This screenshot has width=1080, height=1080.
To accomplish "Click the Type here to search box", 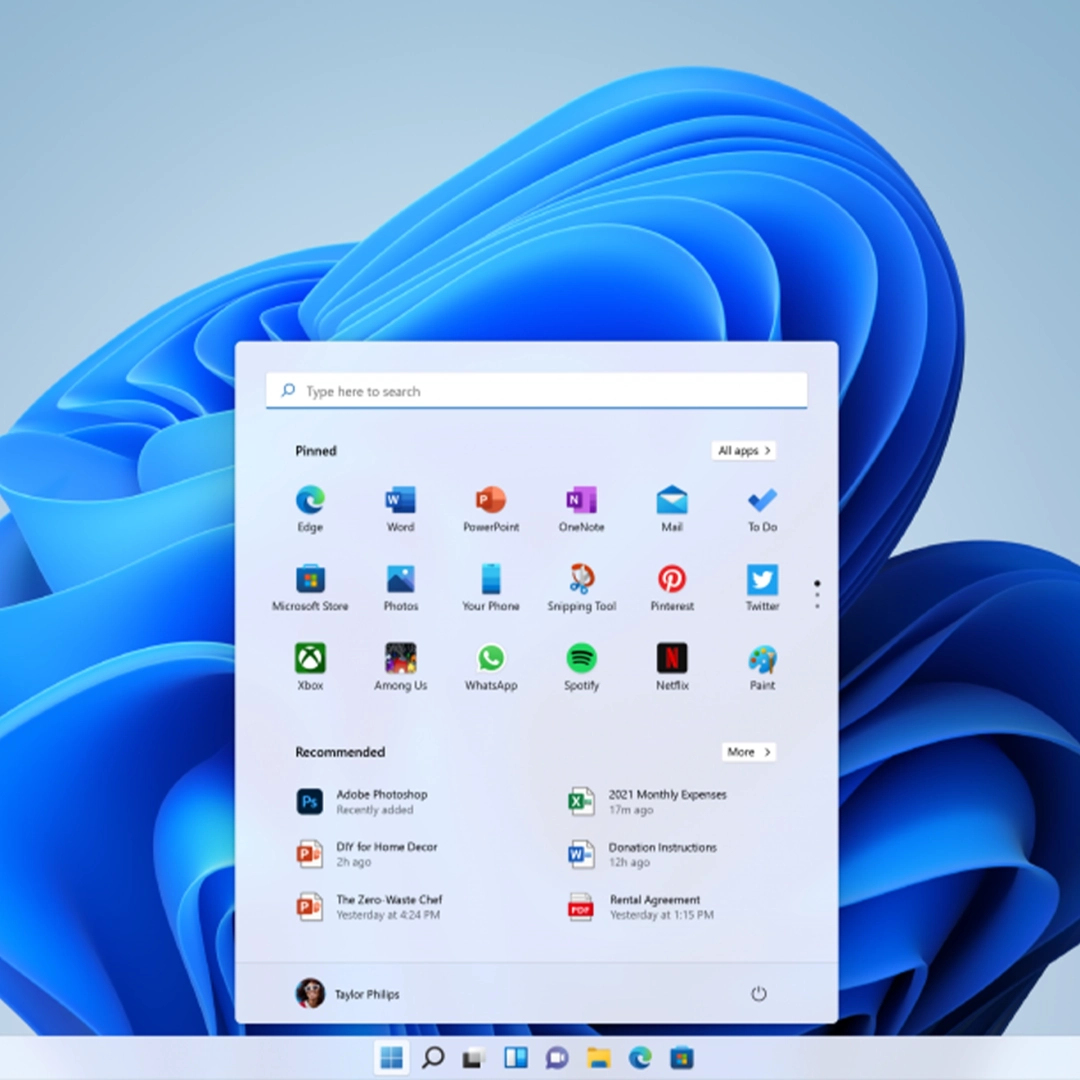I will [537, 391].
